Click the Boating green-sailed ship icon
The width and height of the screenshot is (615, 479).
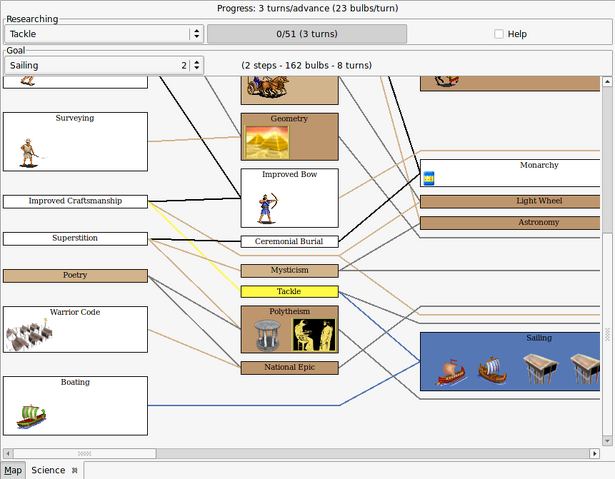click(31, 417)
